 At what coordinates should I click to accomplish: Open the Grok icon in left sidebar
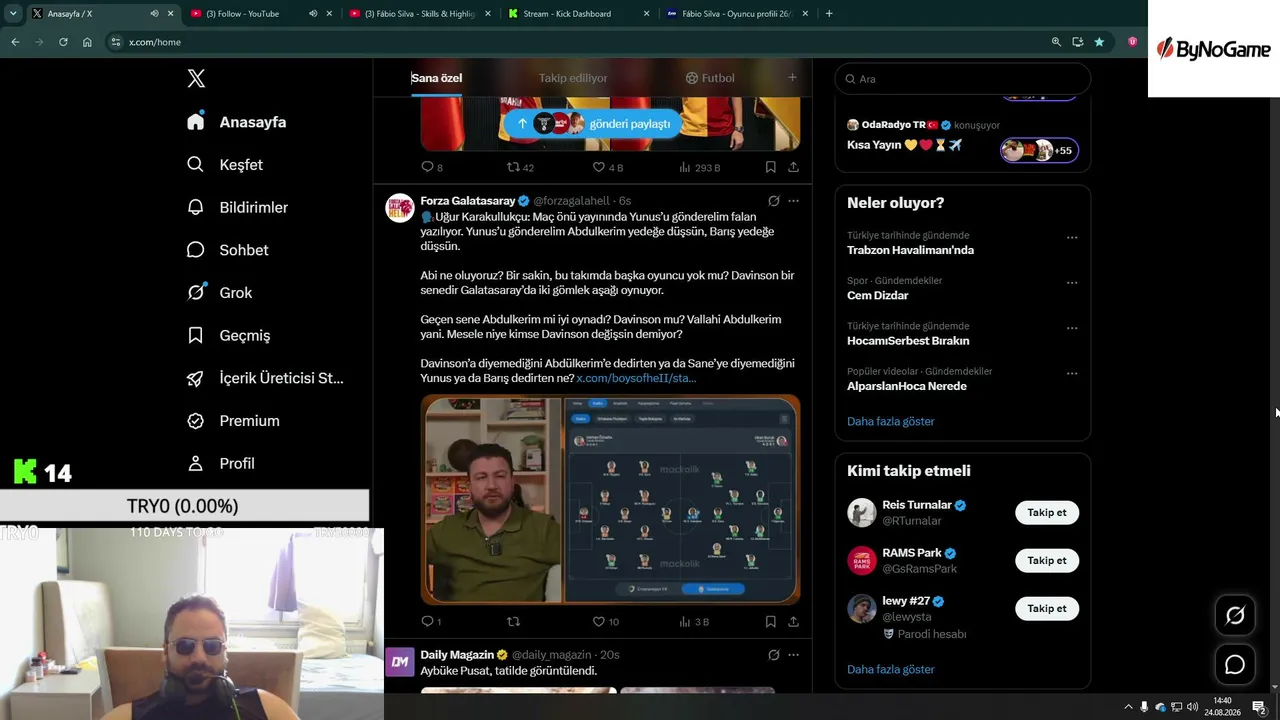pyautogui.click(x=196, y=292)
